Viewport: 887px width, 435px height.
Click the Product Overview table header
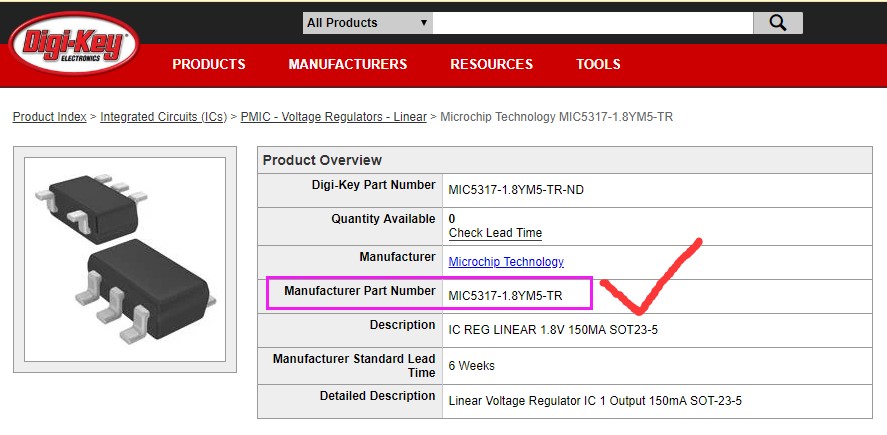(565, 160)
